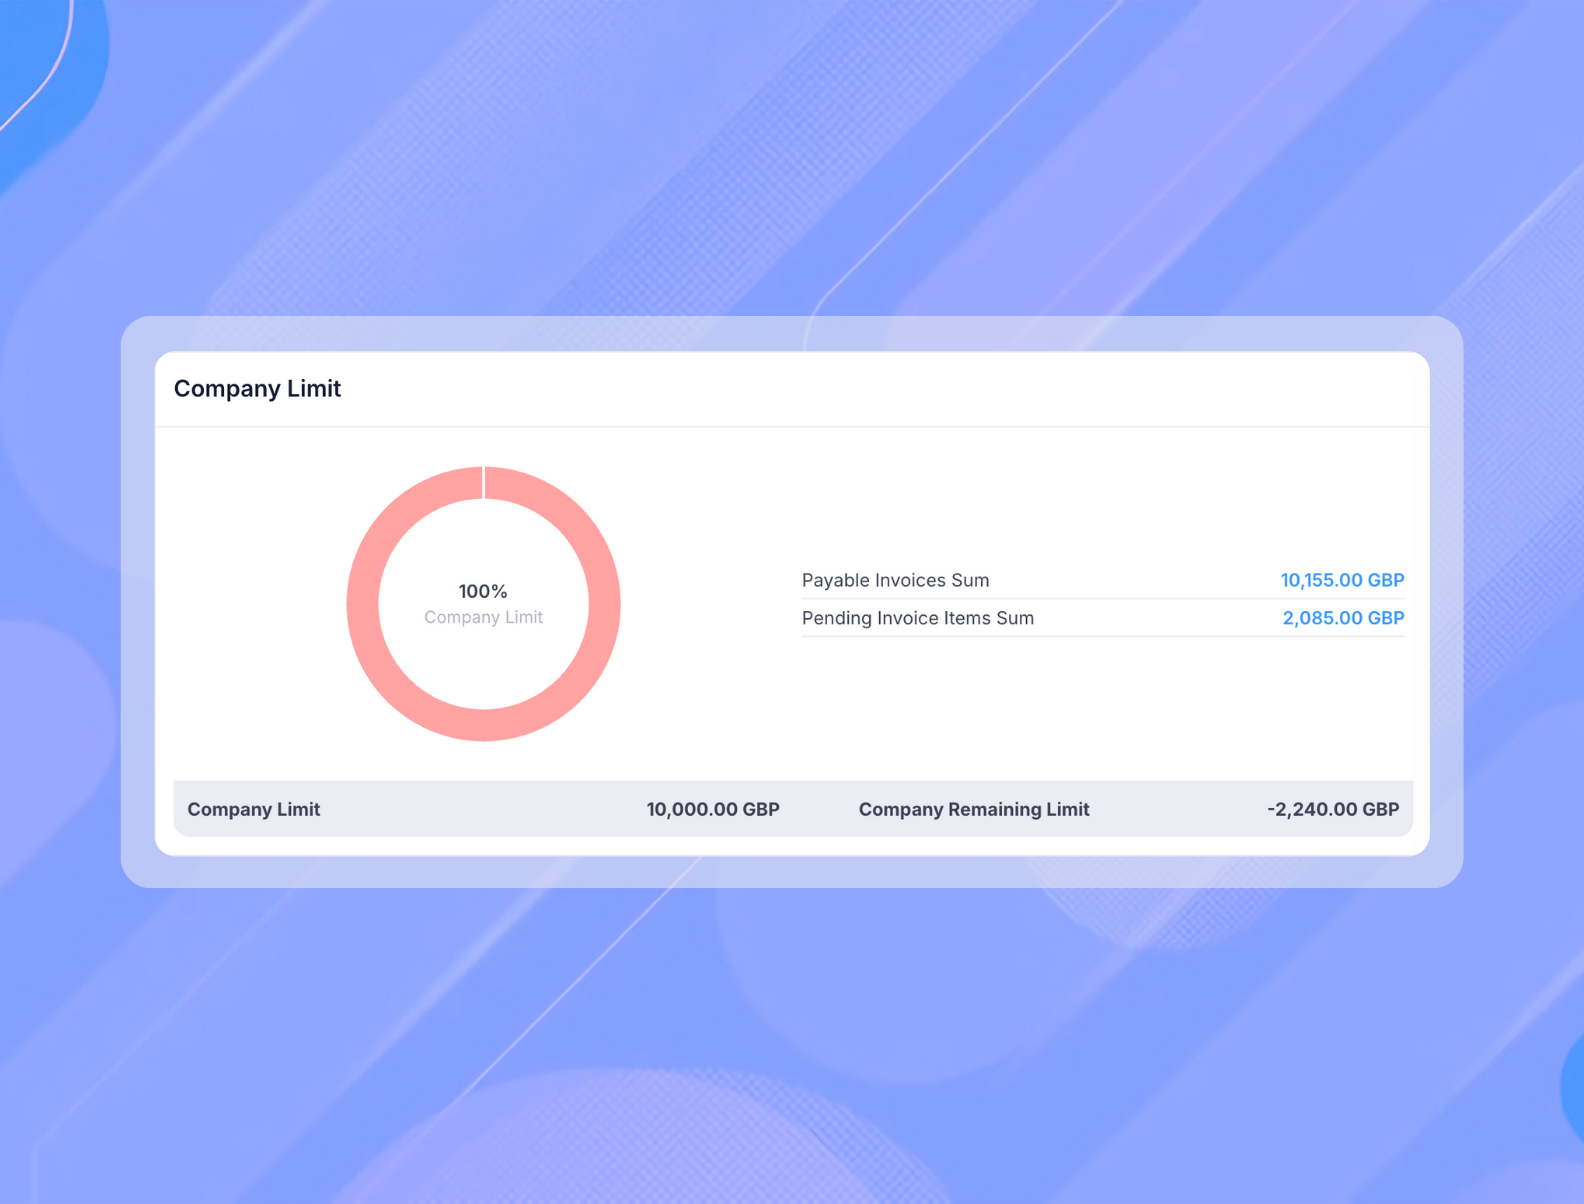The width and height of the screenshot is (1584, 1204).
Task: Click the Company Remaining Limit label
Action: coord(974,809)
